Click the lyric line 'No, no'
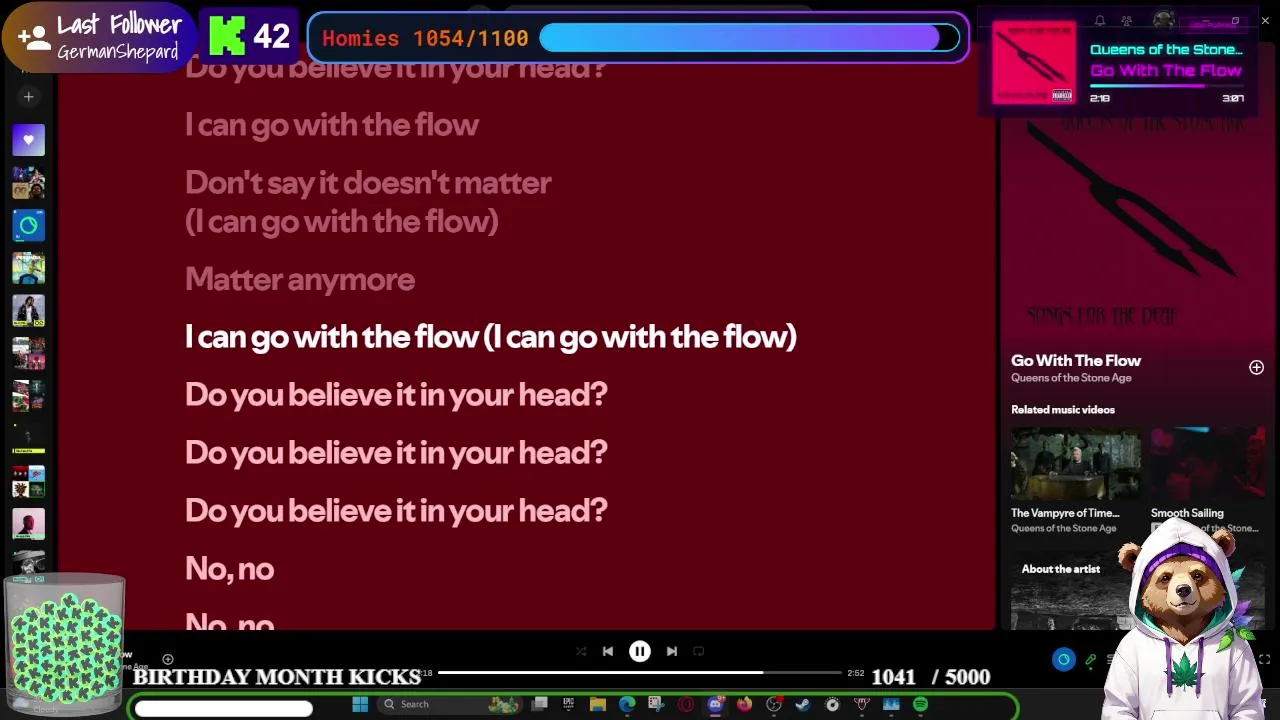1280x720 pixels. [x=229, y=569]
